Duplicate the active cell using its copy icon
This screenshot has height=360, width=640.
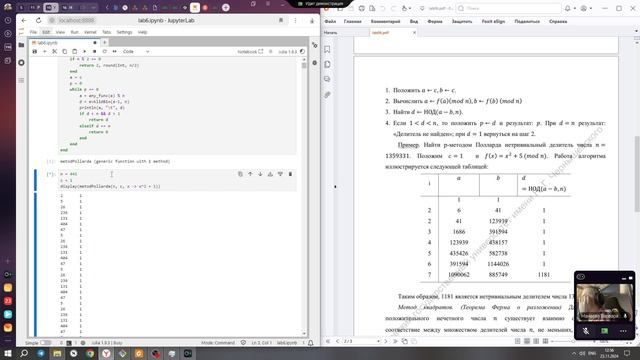240,174
